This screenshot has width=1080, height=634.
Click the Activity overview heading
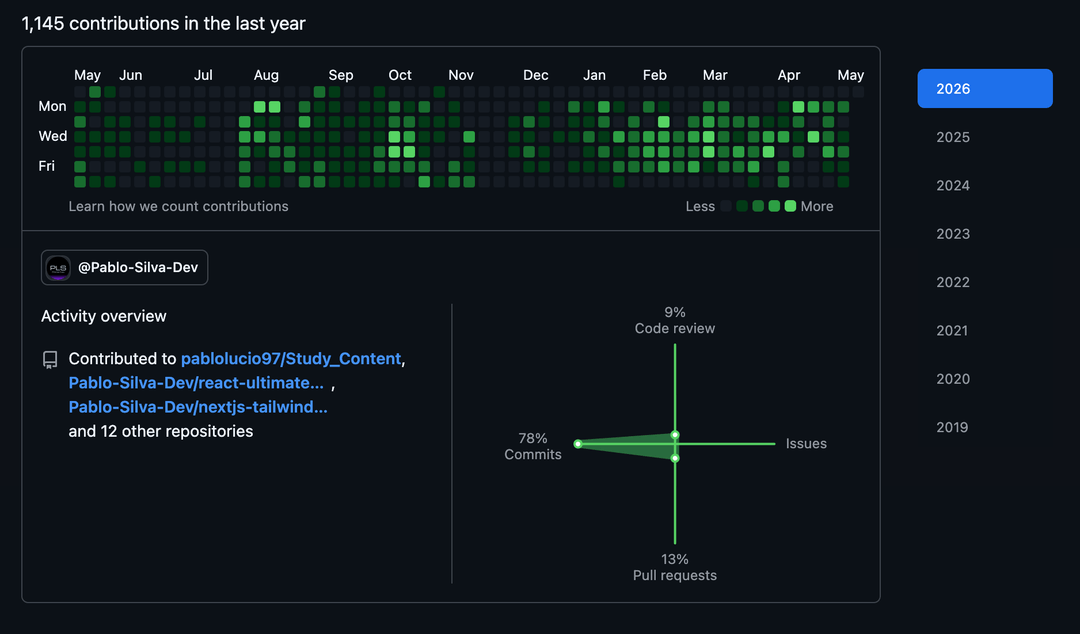click(x=103, y=316)
